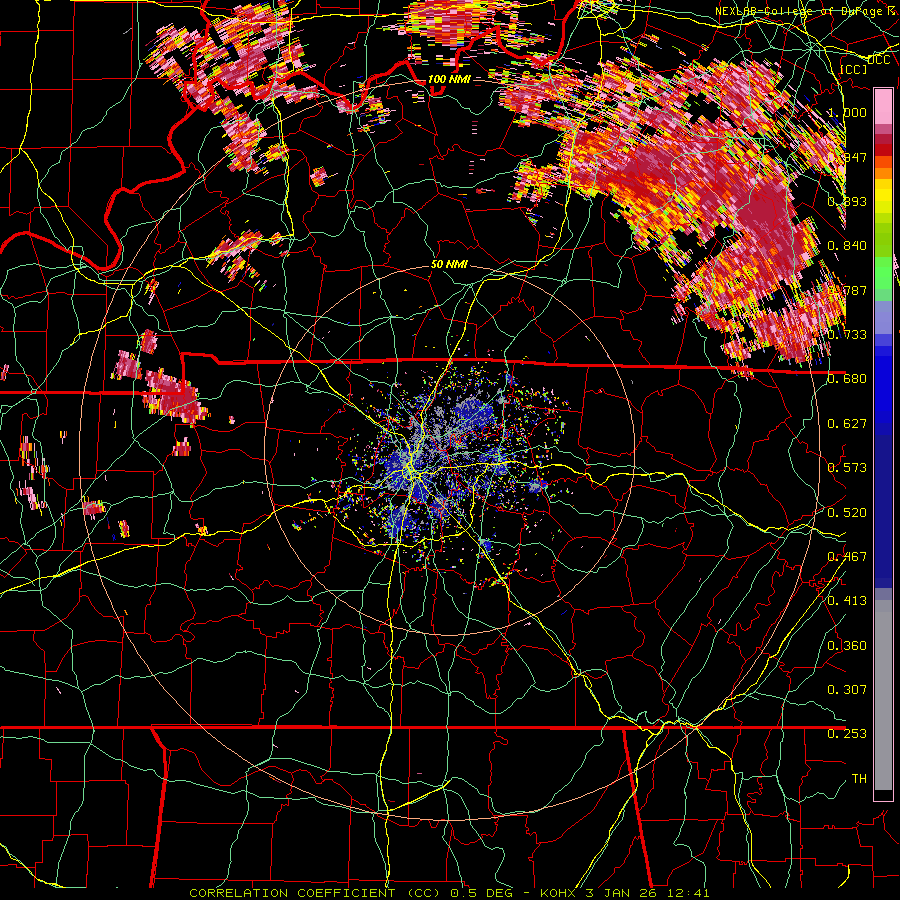Click the 0.733 scale value
Viewport: 900px width, 900px height.
pyautogui.click(x=847, y=334)
